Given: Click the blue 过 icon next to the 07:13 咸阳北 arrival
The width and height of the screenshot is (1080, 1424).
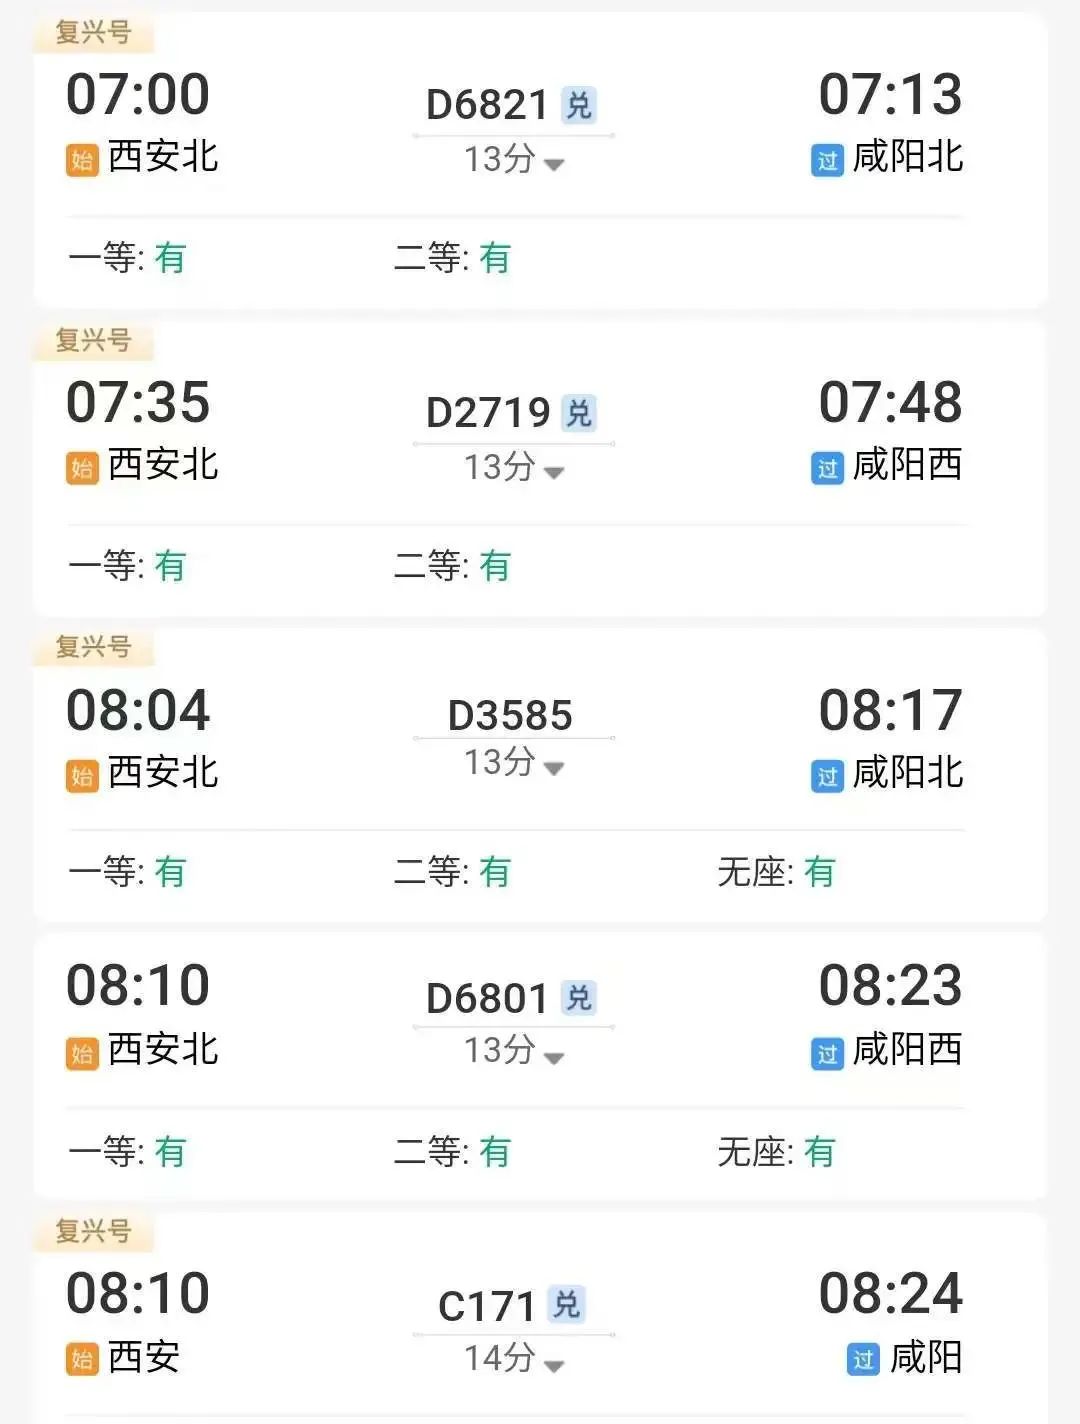Looking at the screenshot, I should click(827, 160).
